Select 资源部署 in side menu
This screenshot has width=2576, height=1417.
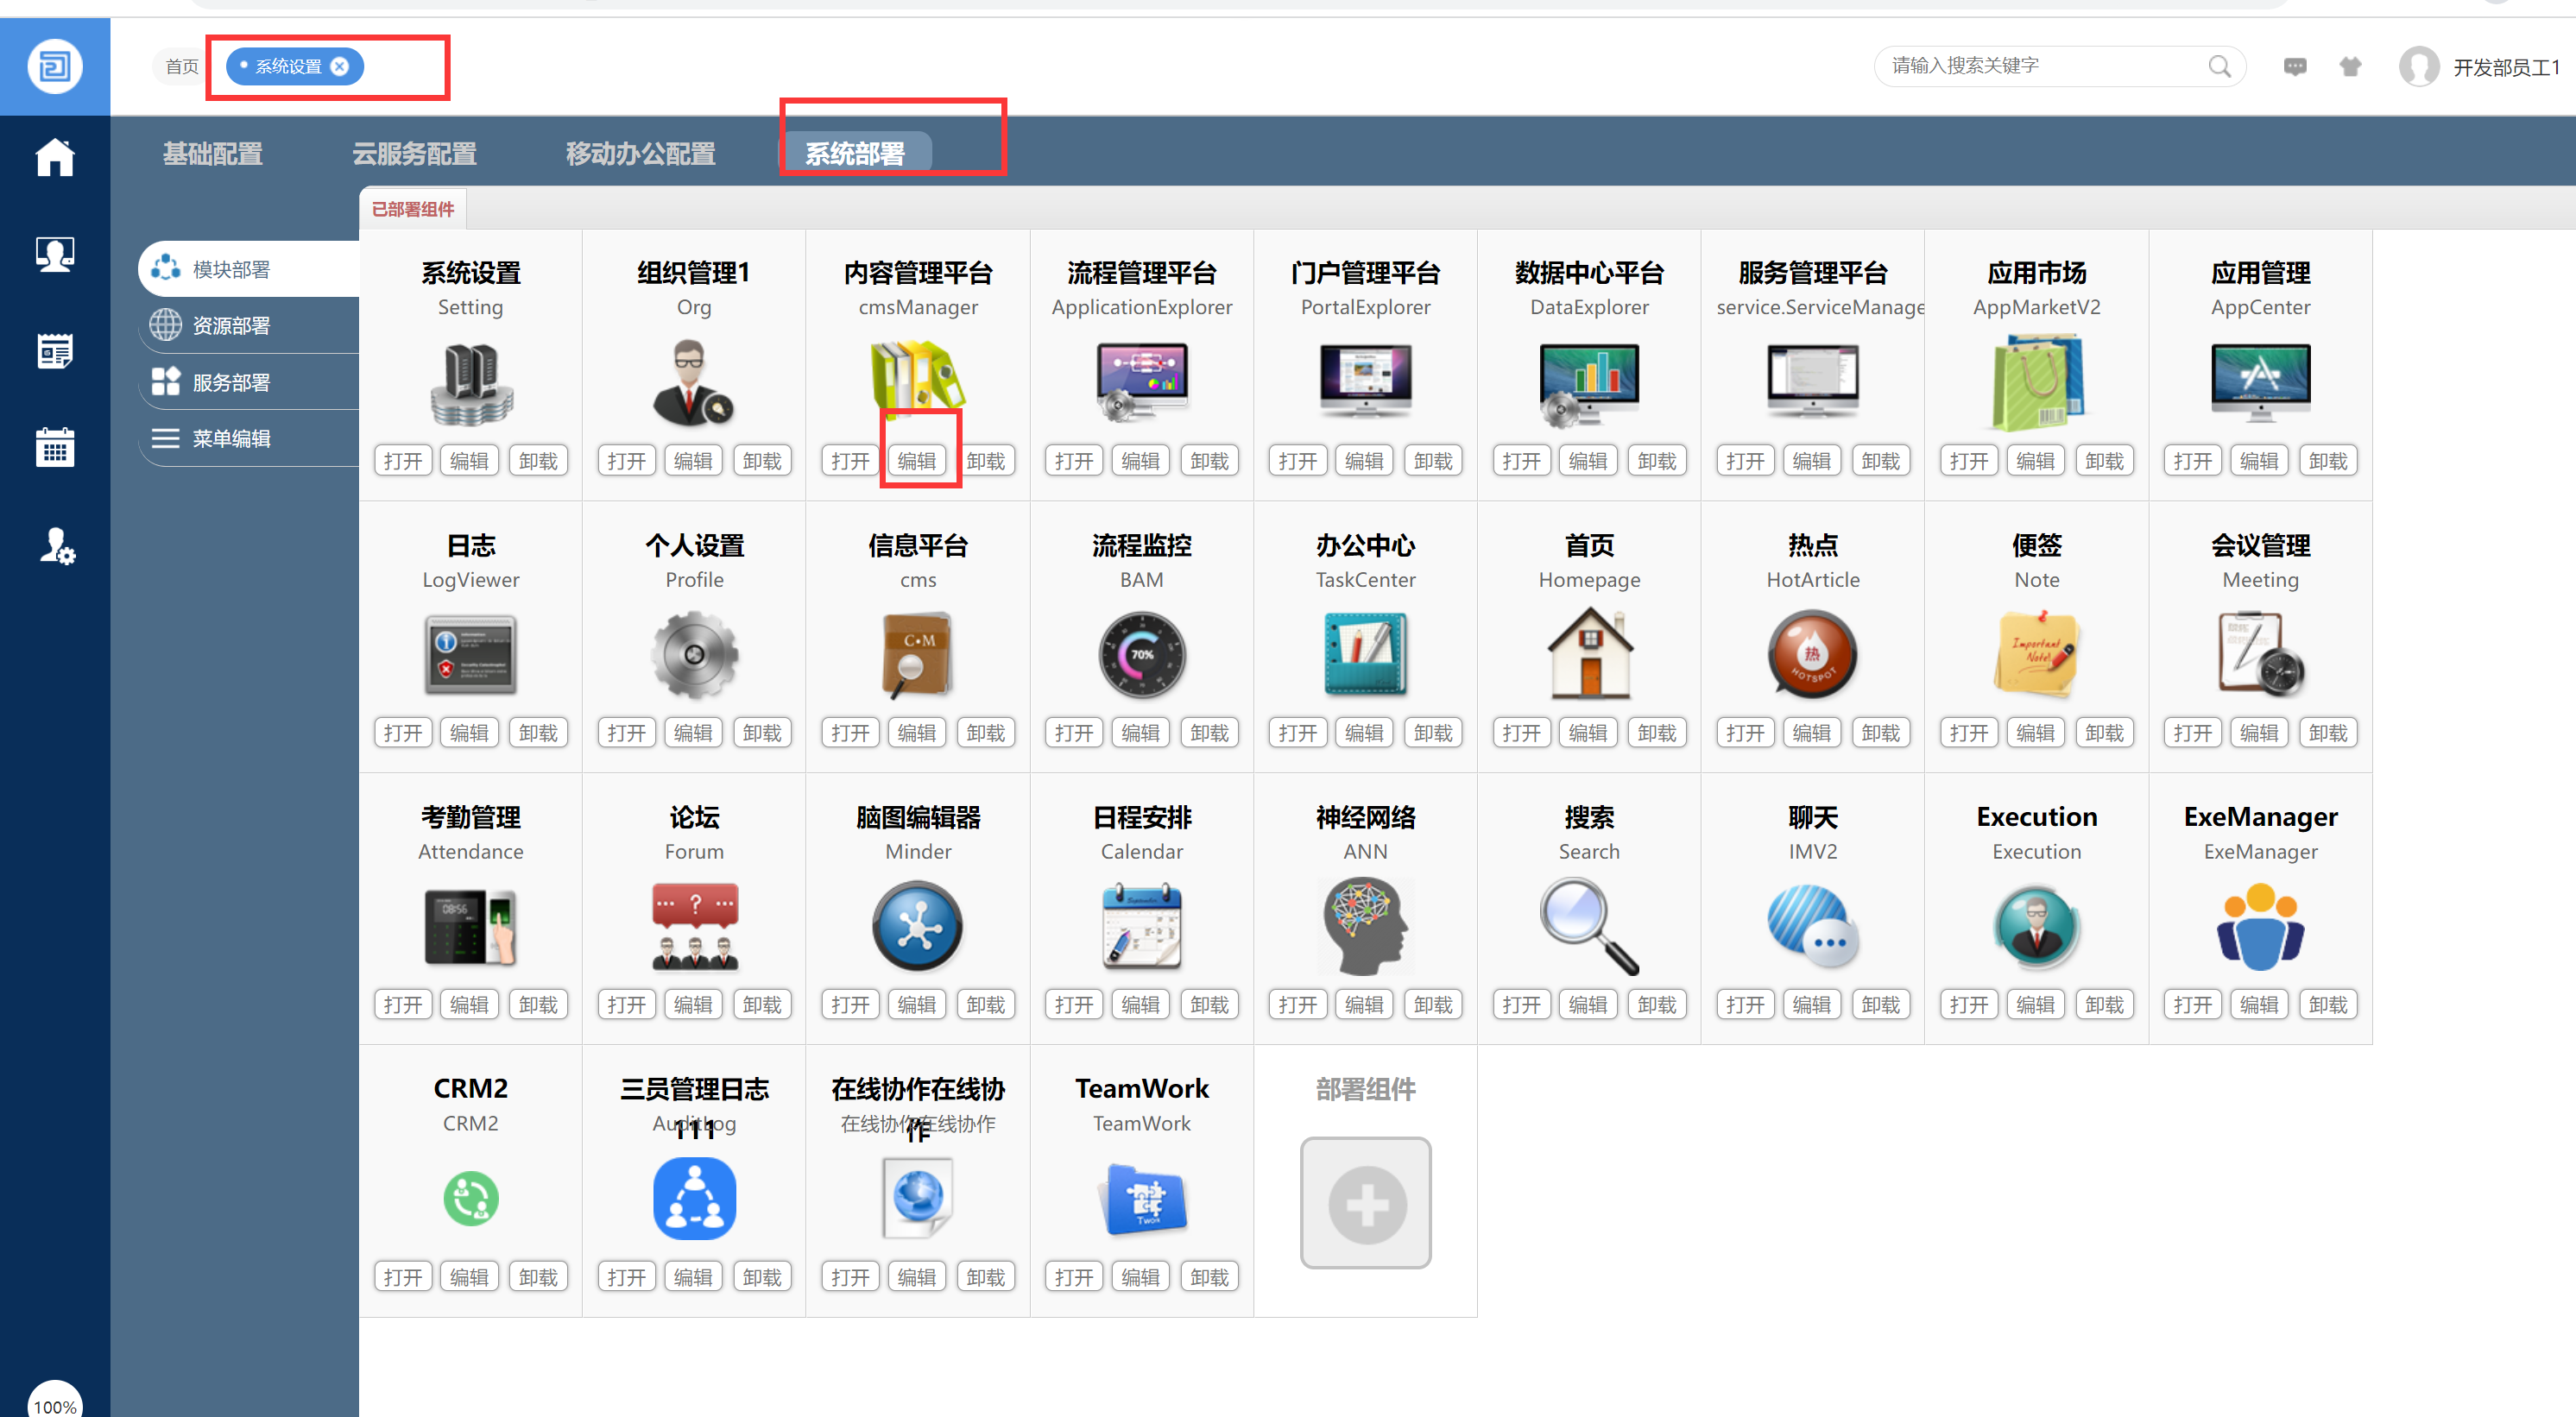coord(231,326)
